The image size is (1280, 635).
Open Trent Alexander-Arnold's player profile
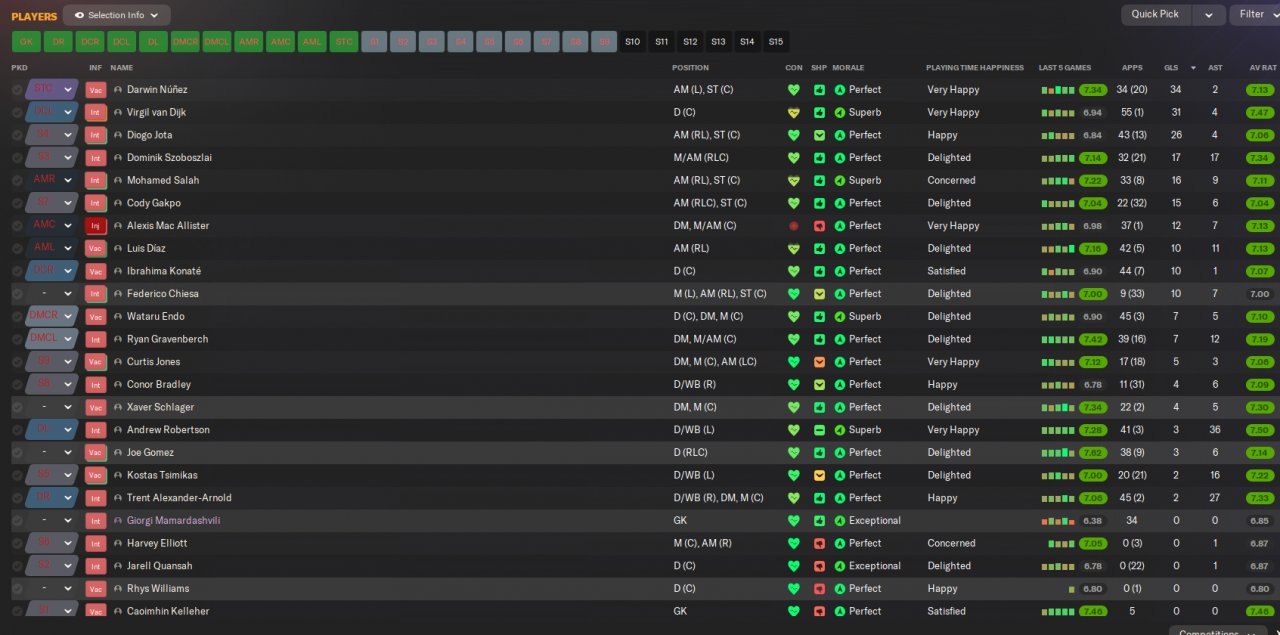click(179, 498)
